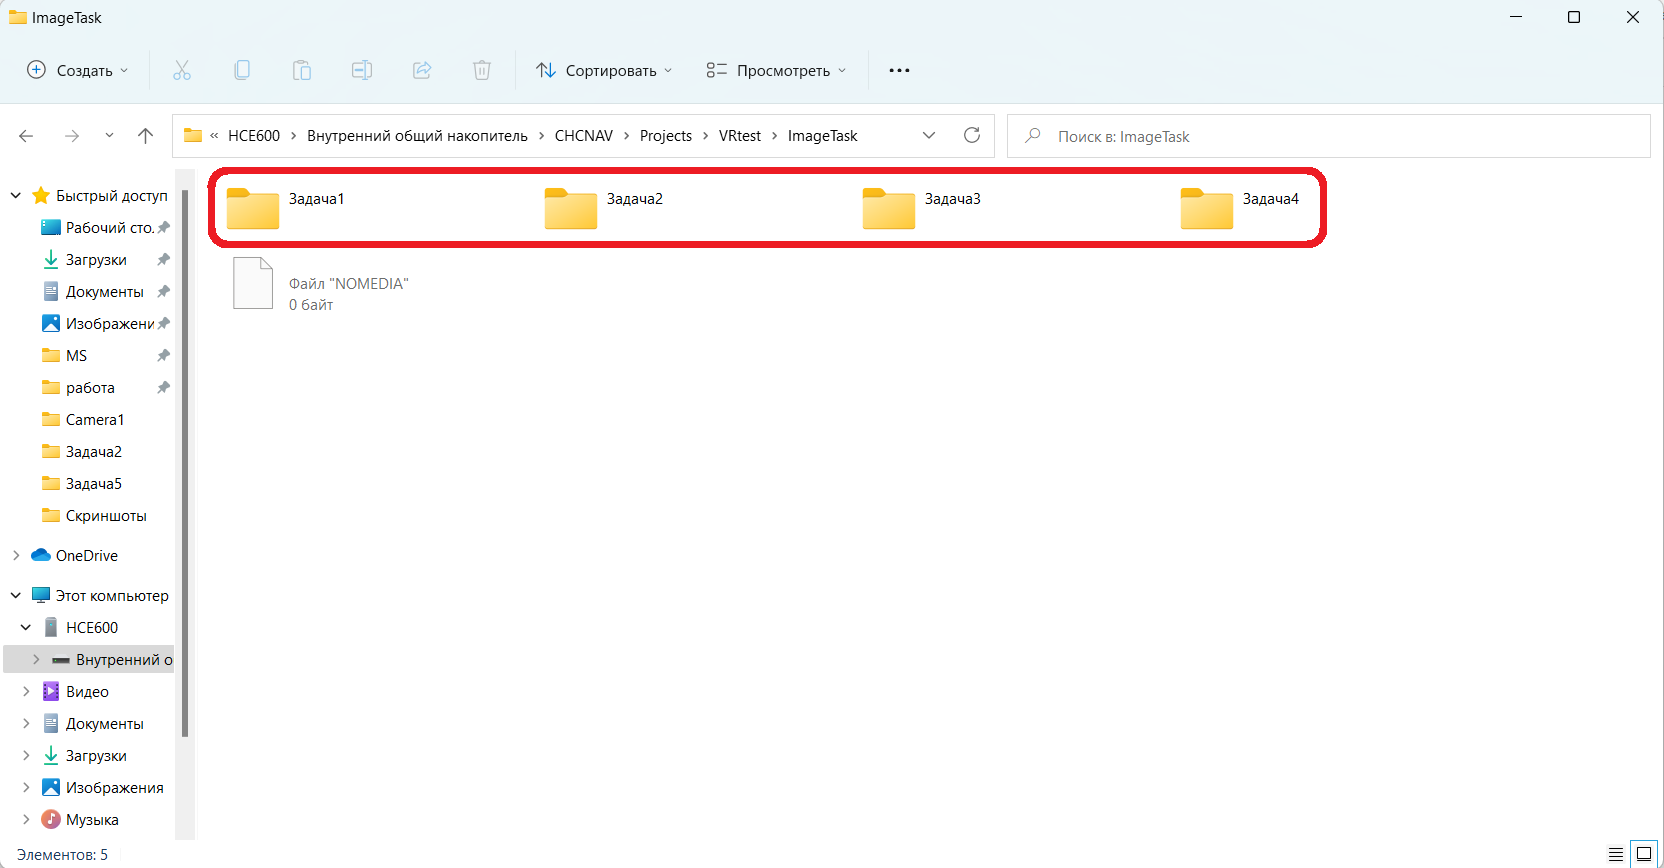Expand Документы node under this computer

click(26, 724)
